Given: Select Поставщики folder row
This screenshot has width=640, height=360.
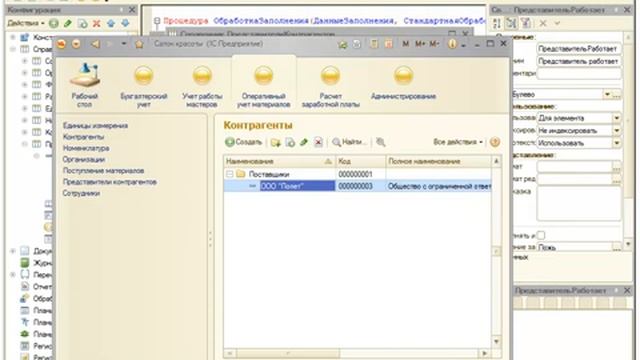Looking at the screenshot, I should tap(357, 174).
